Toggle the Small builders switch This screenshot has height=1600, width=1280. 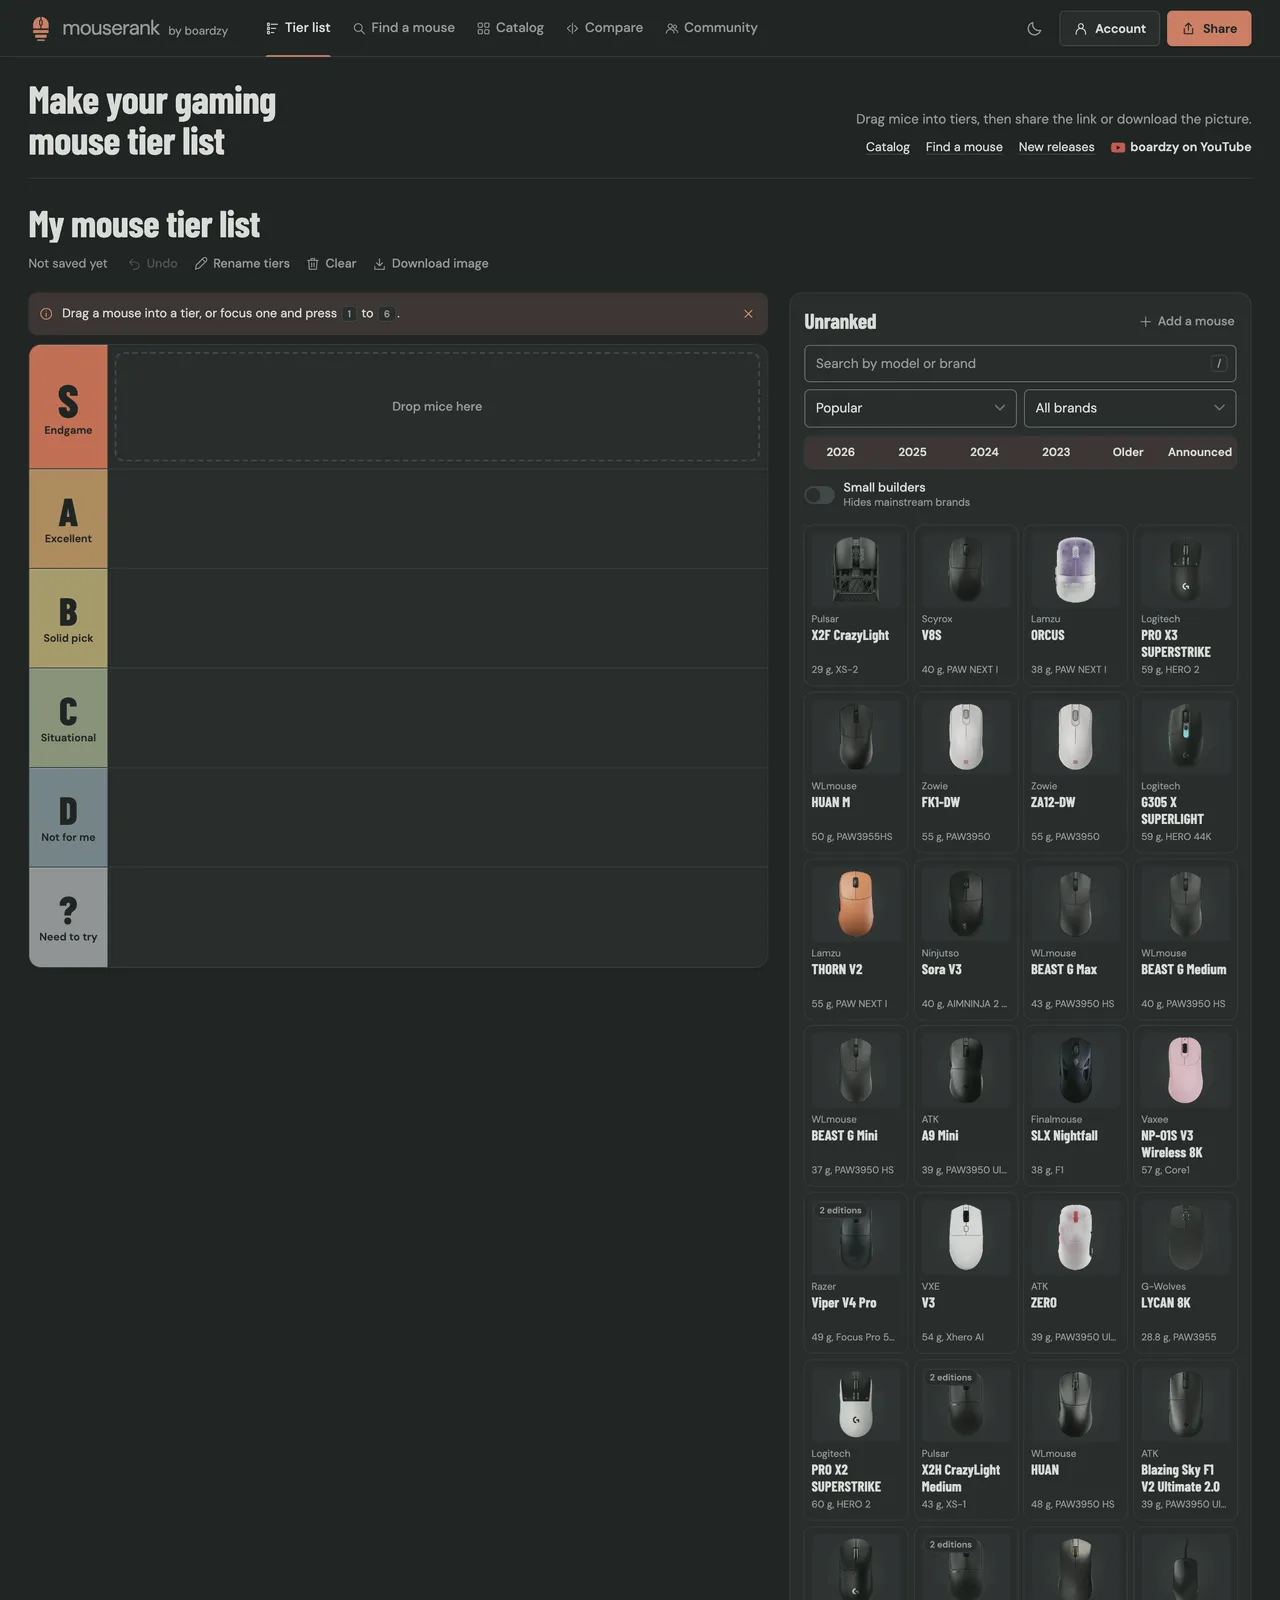(x=819, y=495)
